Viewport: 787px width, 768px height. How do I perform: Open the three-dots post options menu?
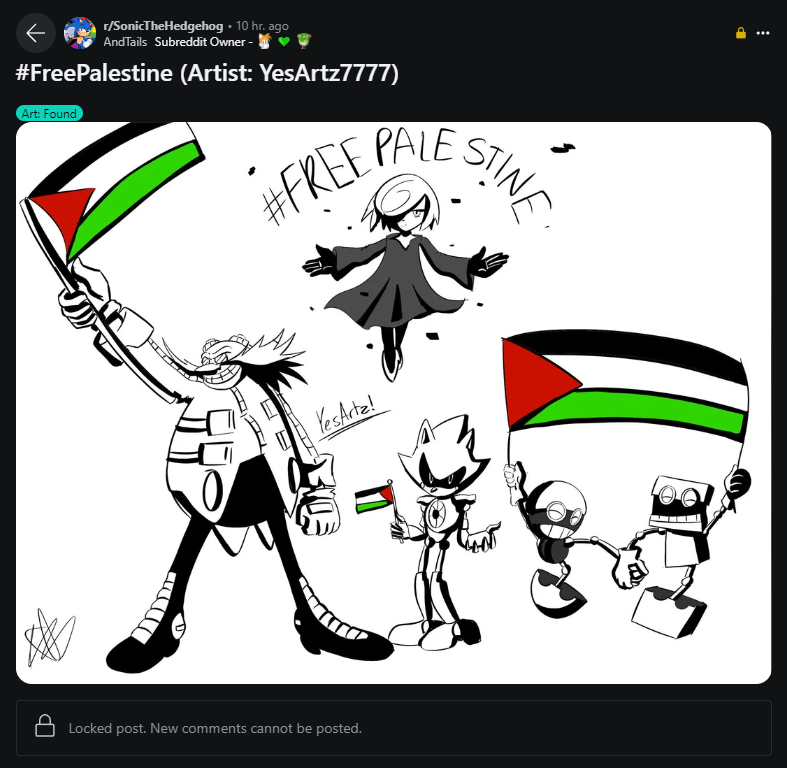pyautogui.click(x=763, y=33)
